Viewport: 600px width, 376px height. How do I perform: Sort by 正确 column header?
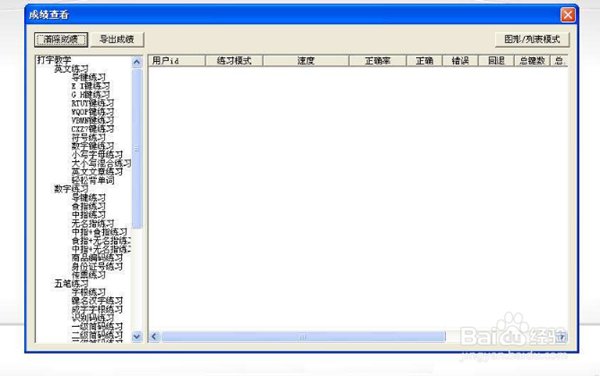pos(424,60)
